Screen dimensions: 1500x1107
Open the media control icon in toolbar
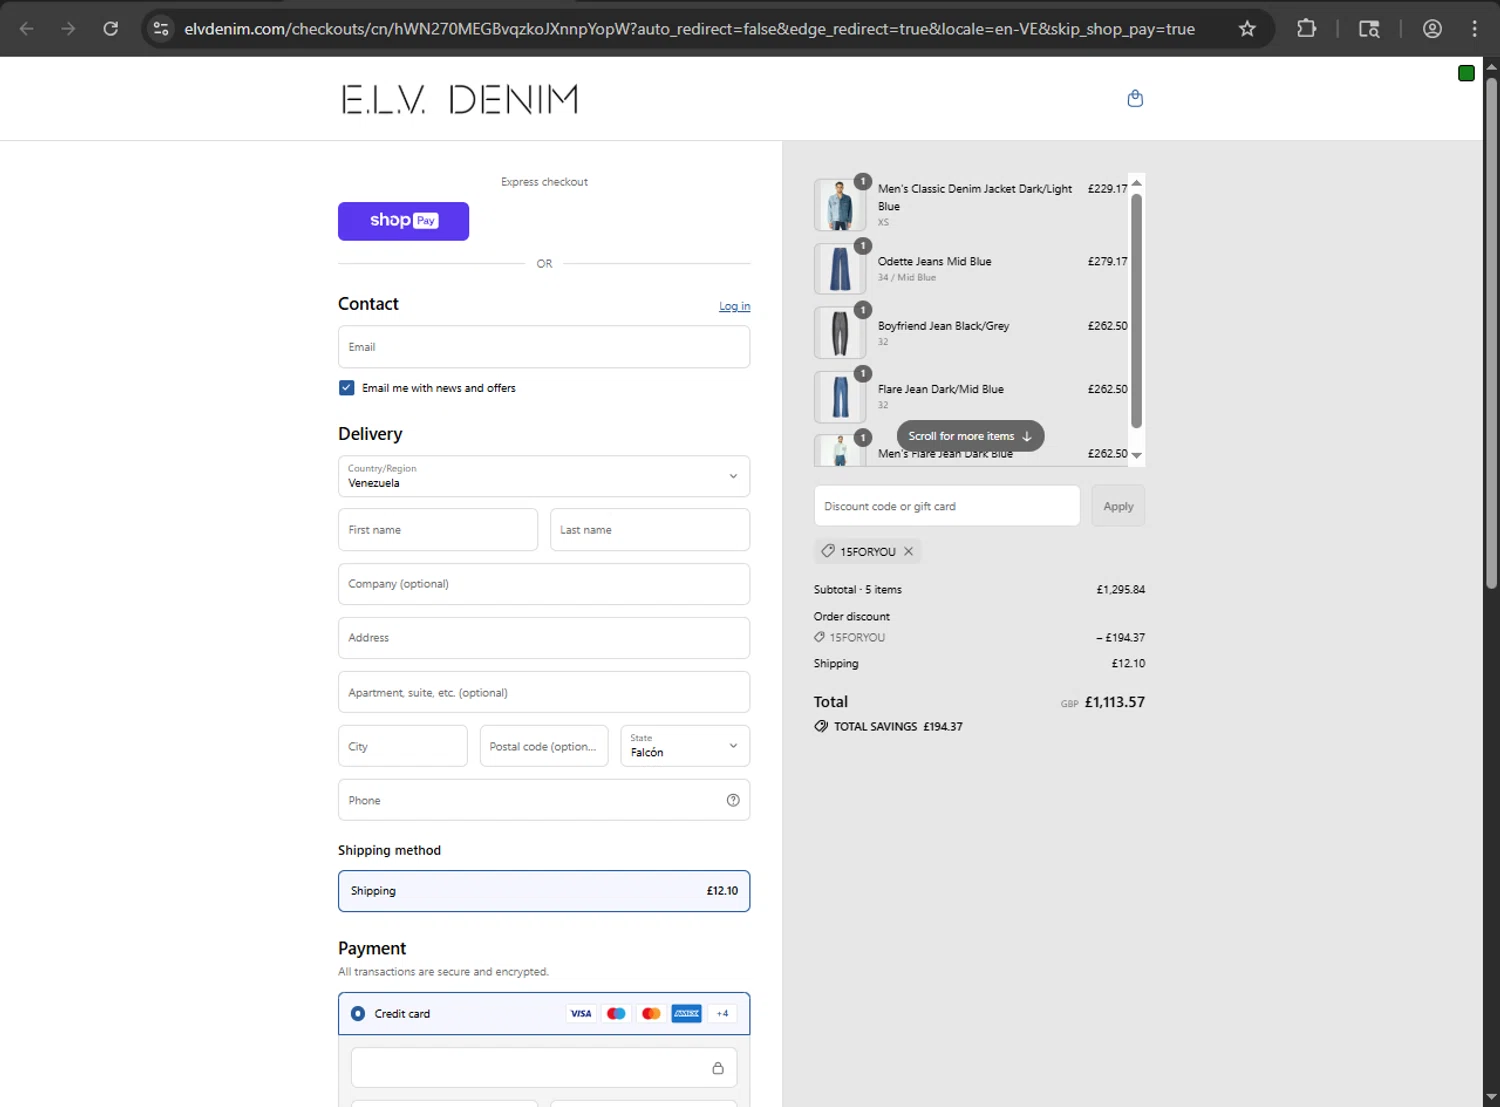pyautogui.click(x=1369, y=29)
